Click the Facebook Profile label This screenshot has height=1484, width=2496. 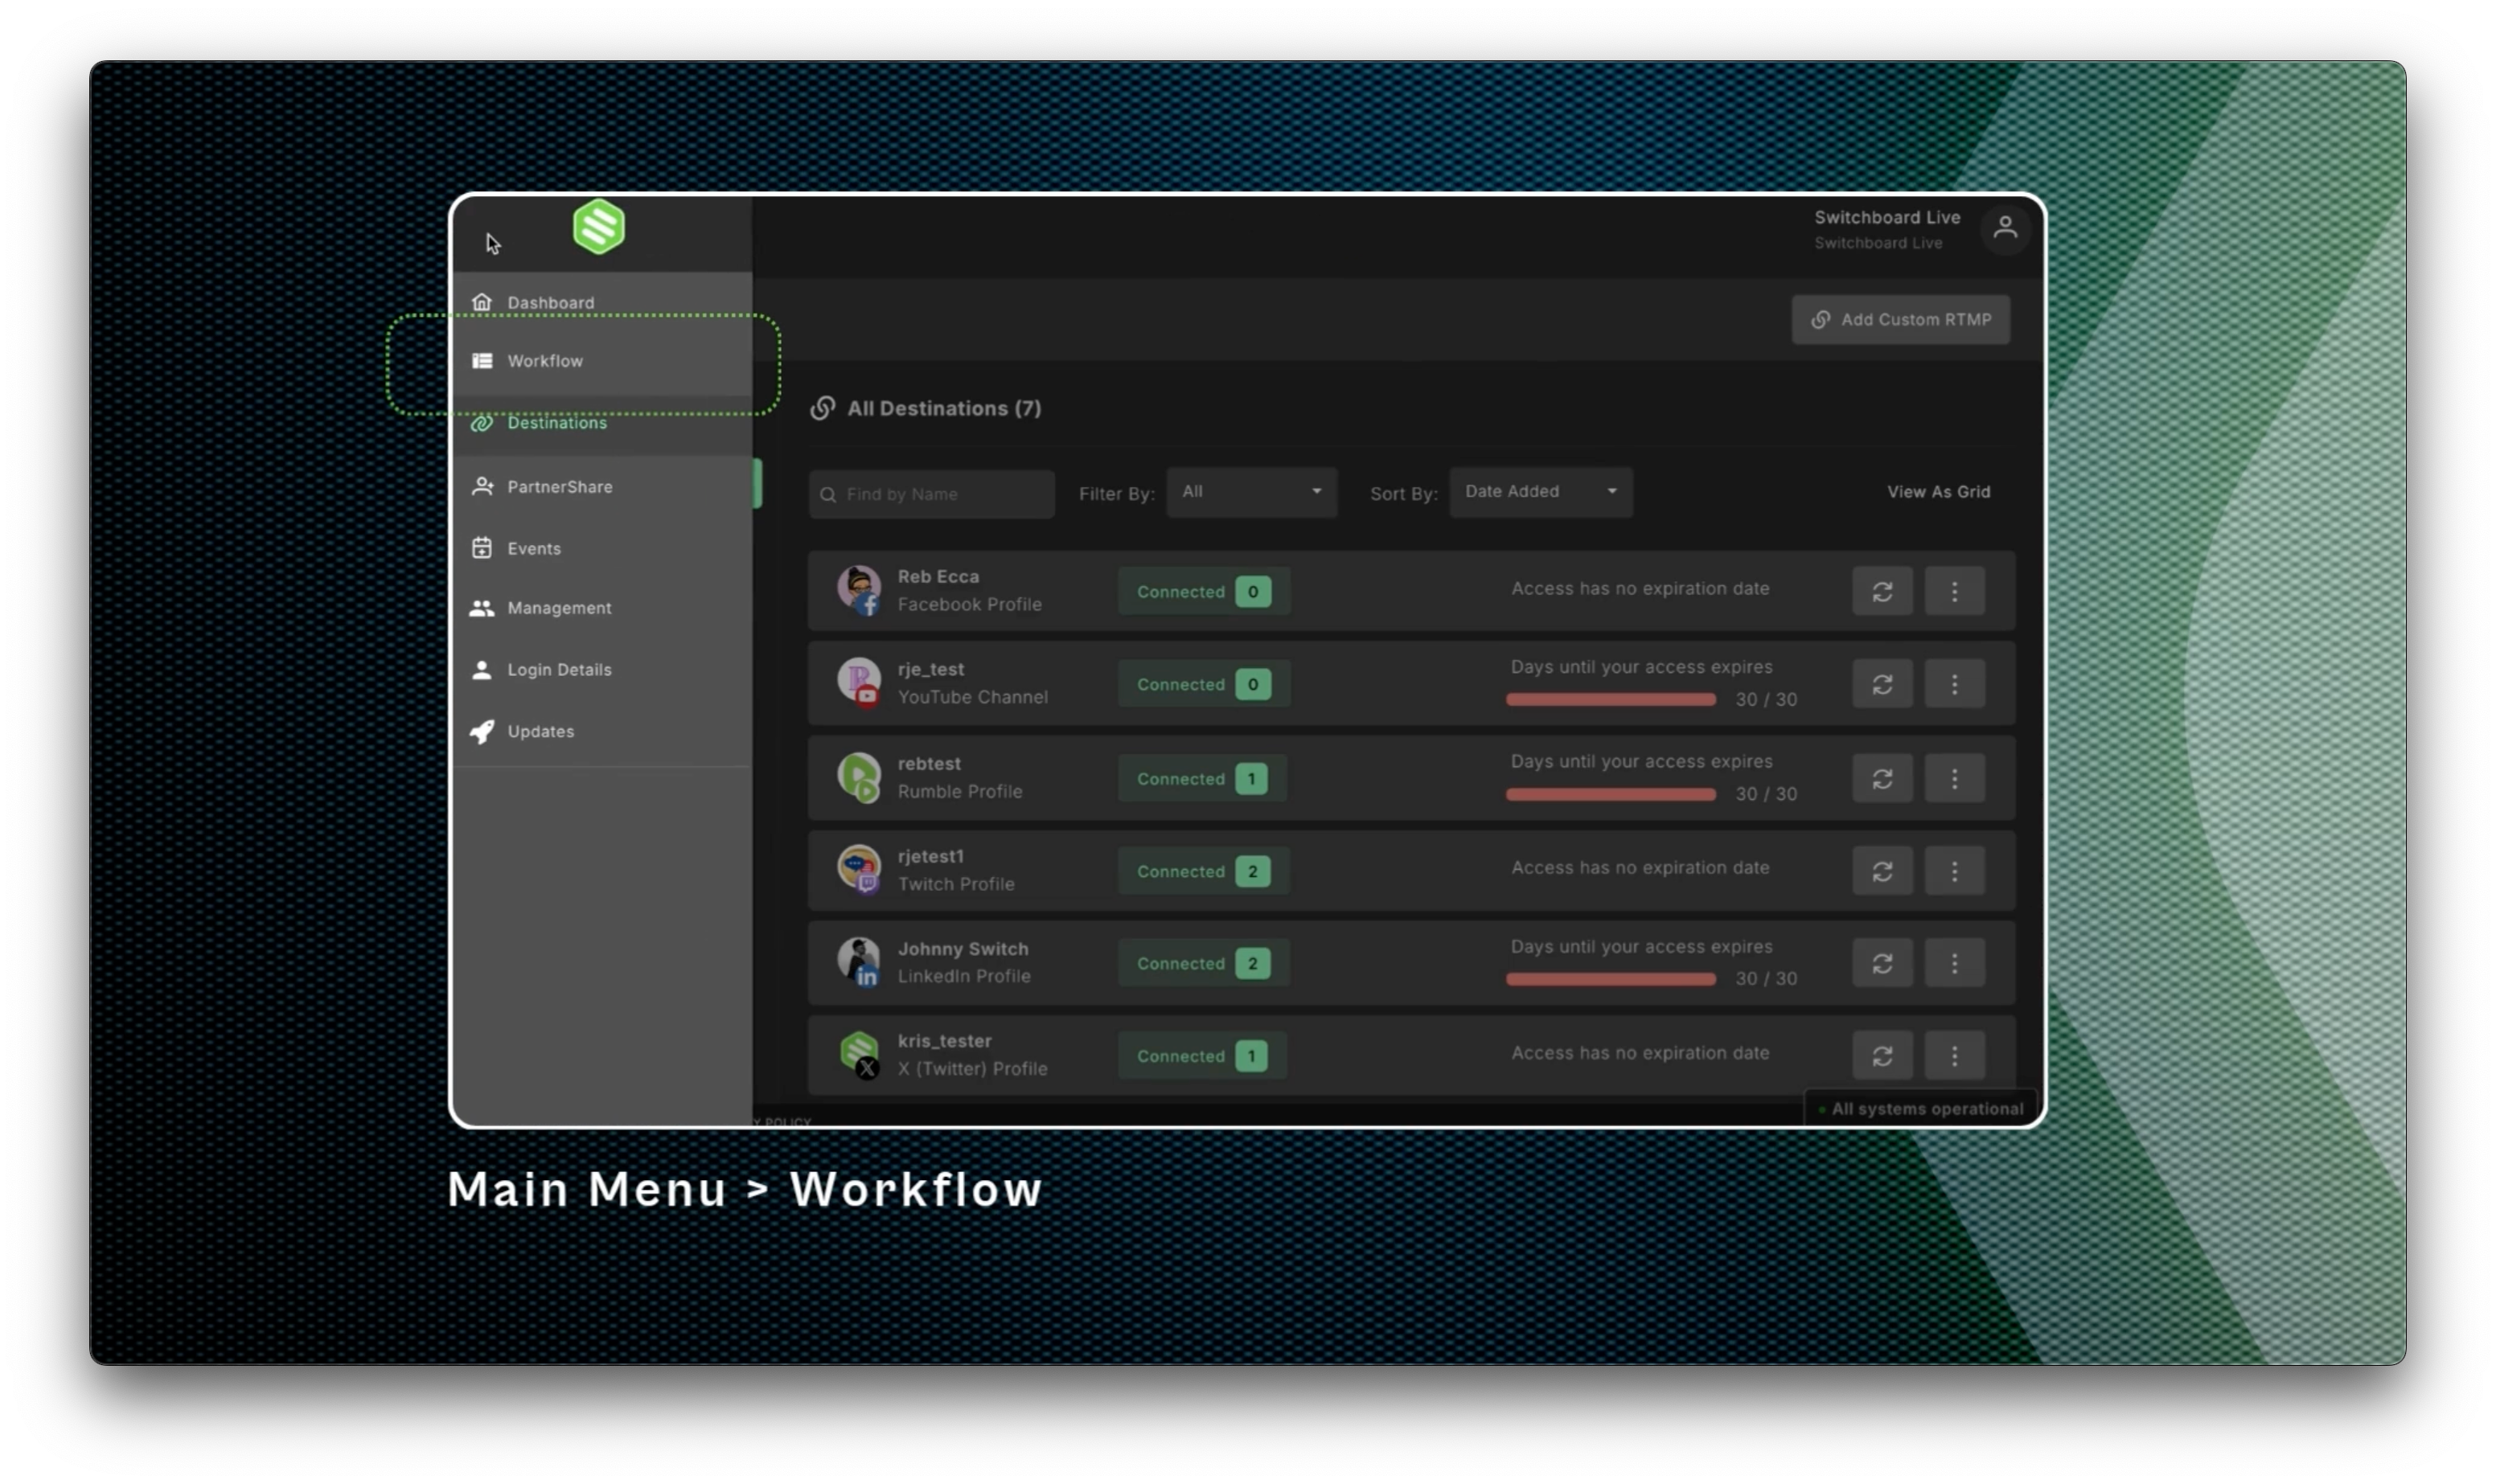pyautogui.click(x=969, y=604)
